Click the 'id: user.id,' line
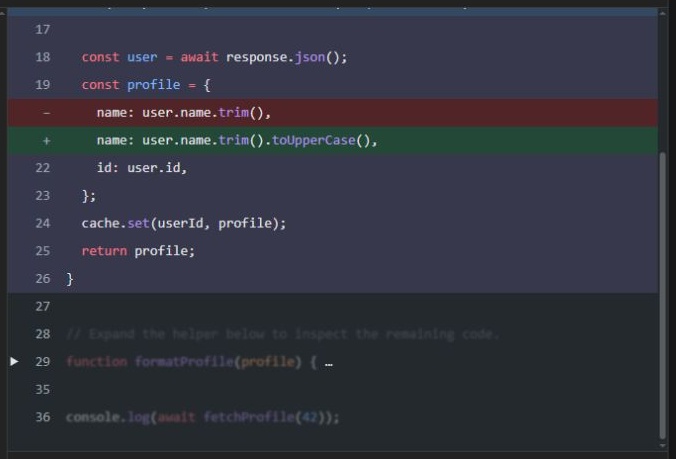Viewport: 676px width, 459px height. [142, 168]
